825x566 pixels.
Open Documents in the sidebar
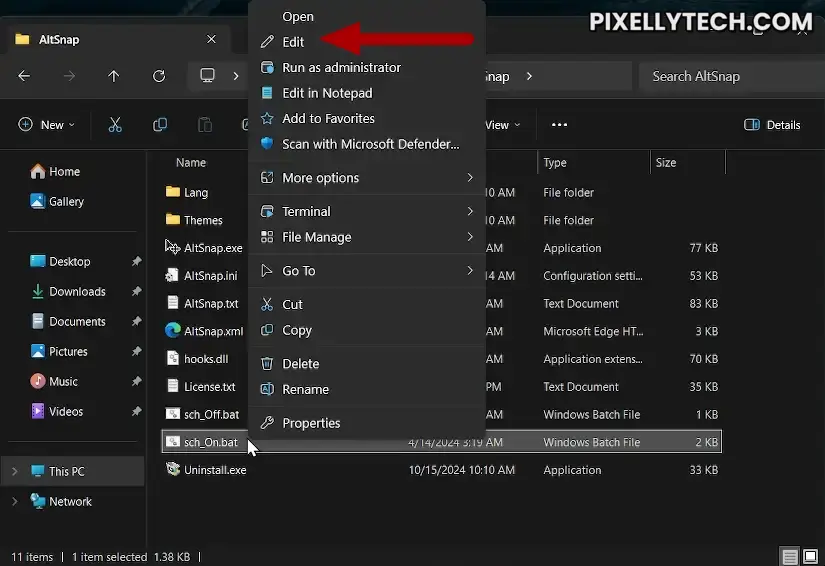click(x=68, y=321)
